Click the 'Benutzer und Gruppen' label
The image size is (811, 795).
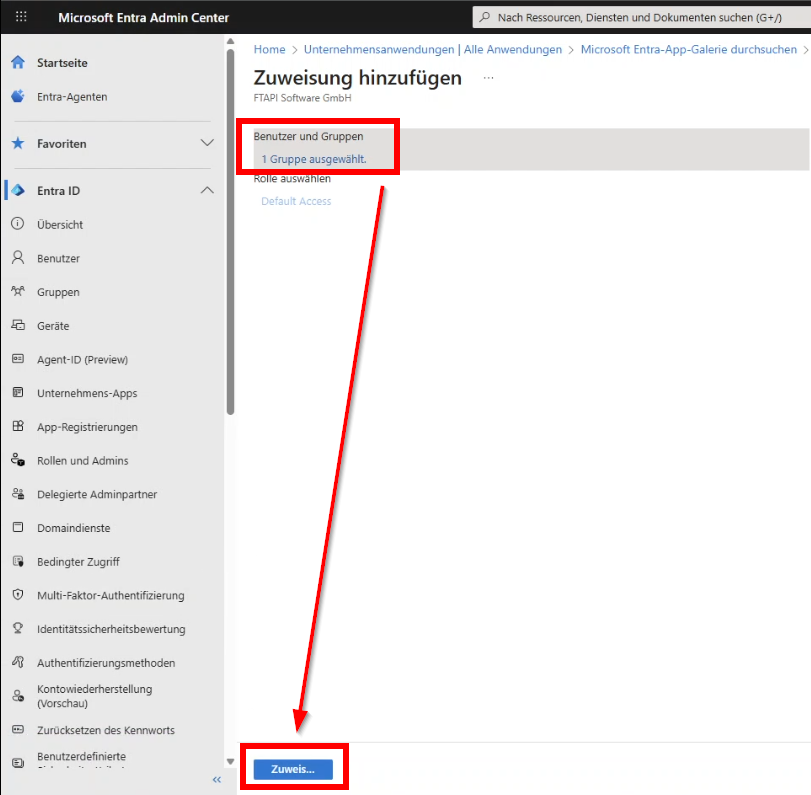click(308, 136)
